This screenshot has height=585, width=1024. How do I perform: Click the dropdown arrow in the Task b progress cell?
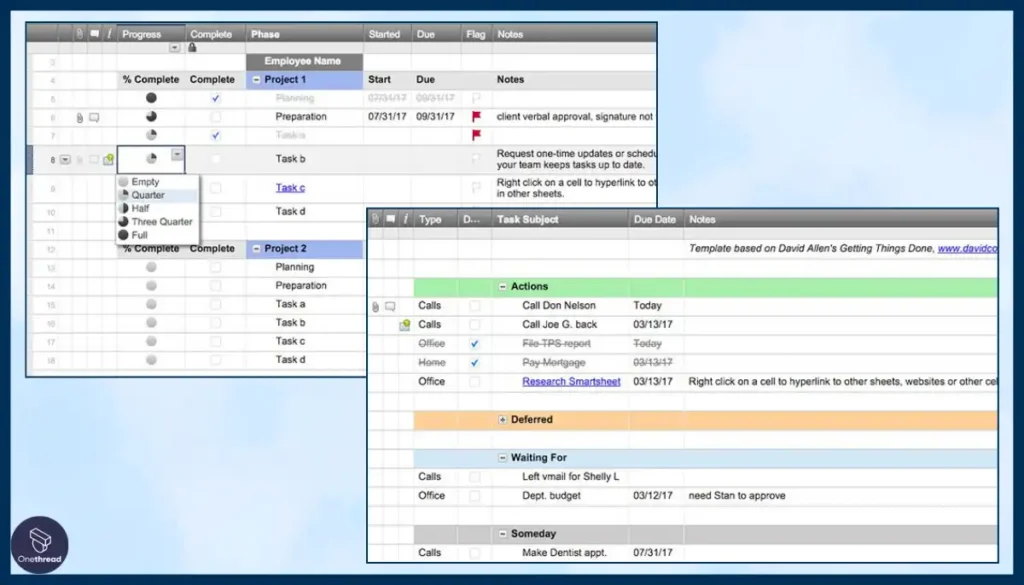pyautogui.click(x=177, y=154)
